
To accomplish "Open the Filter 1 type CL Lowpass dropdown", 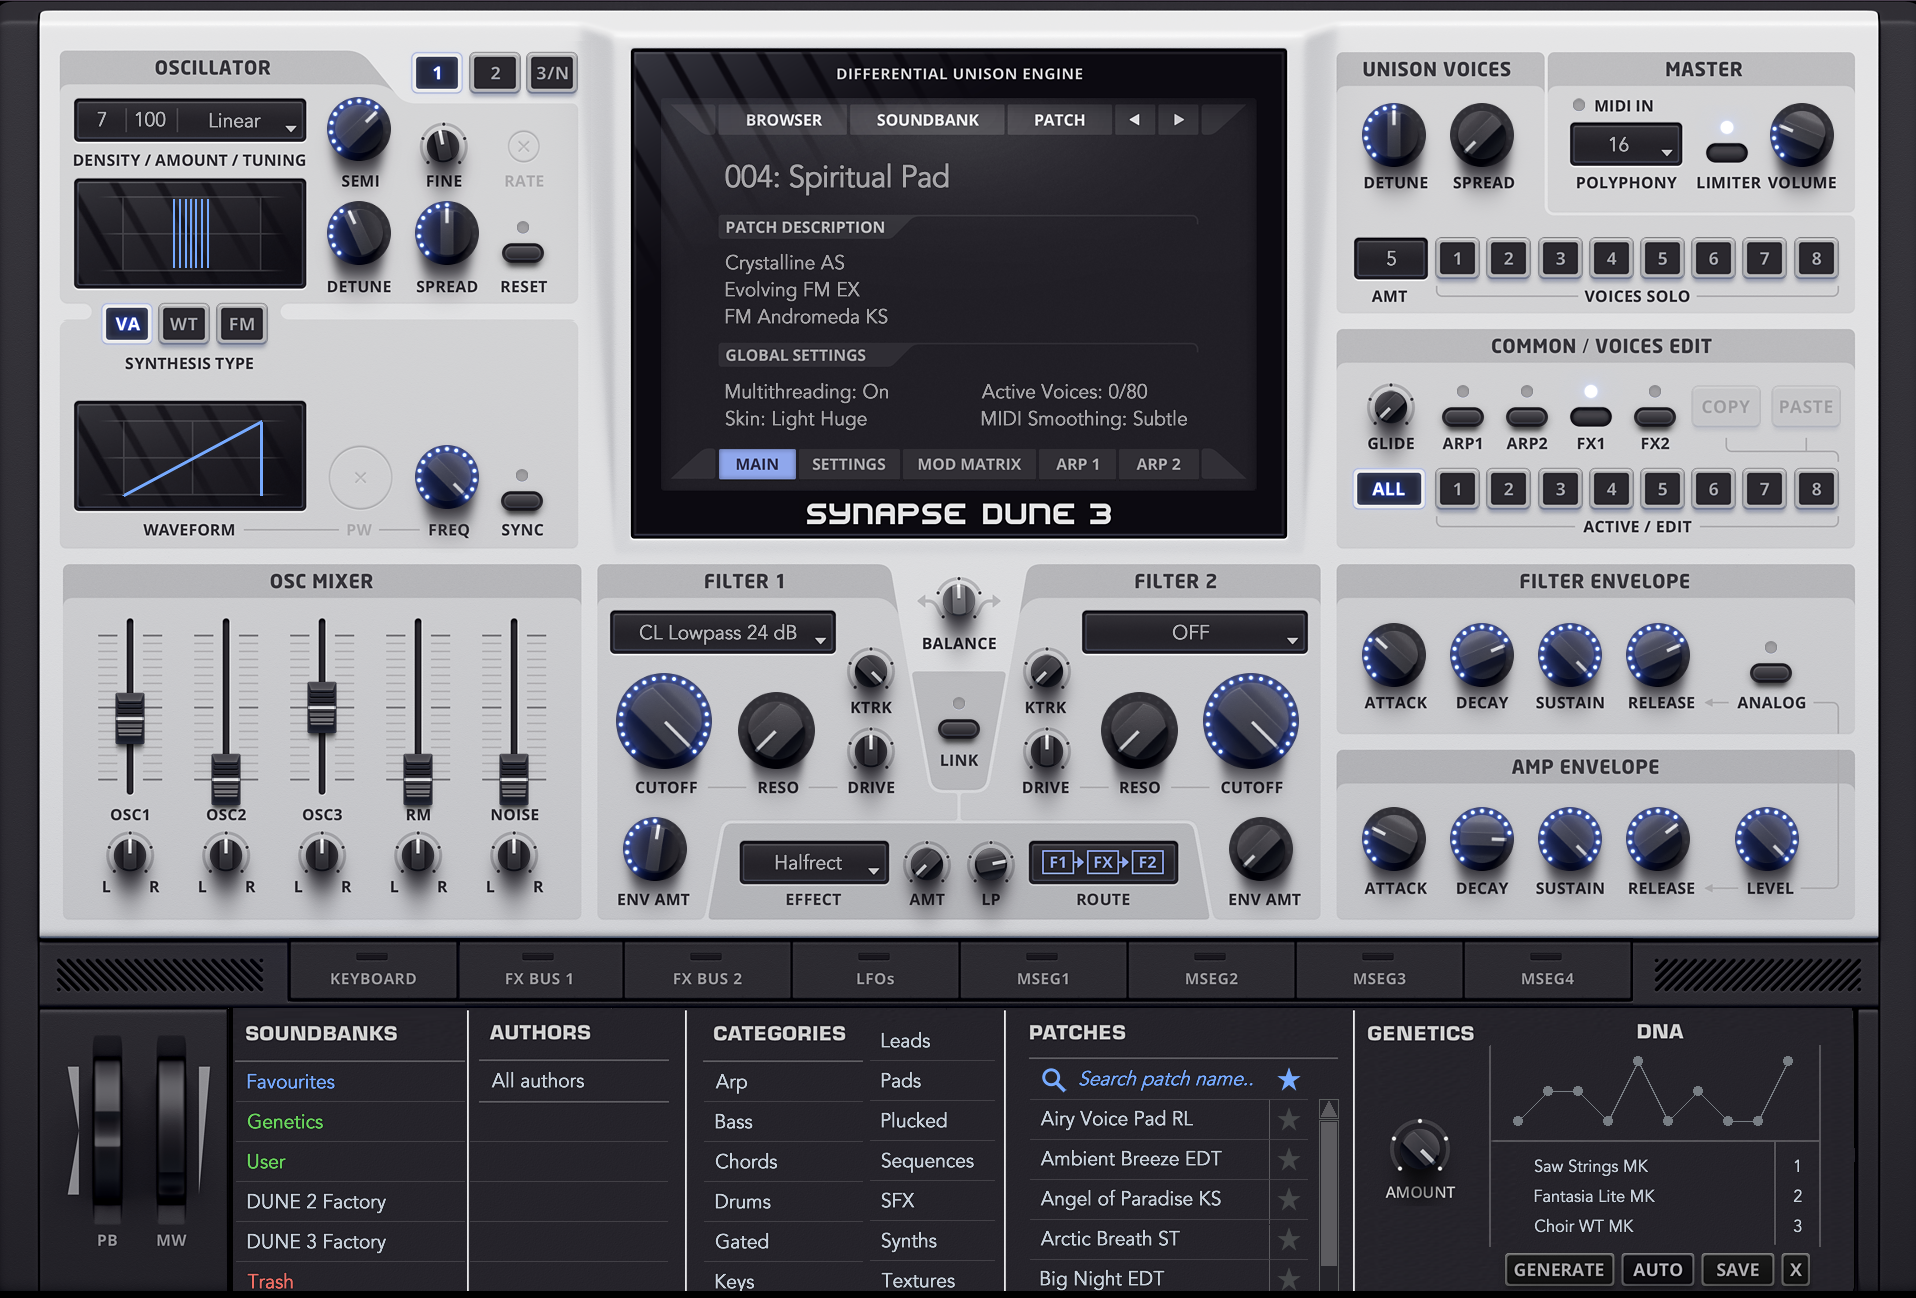I will pyautogui.click(x=723, y=633).
